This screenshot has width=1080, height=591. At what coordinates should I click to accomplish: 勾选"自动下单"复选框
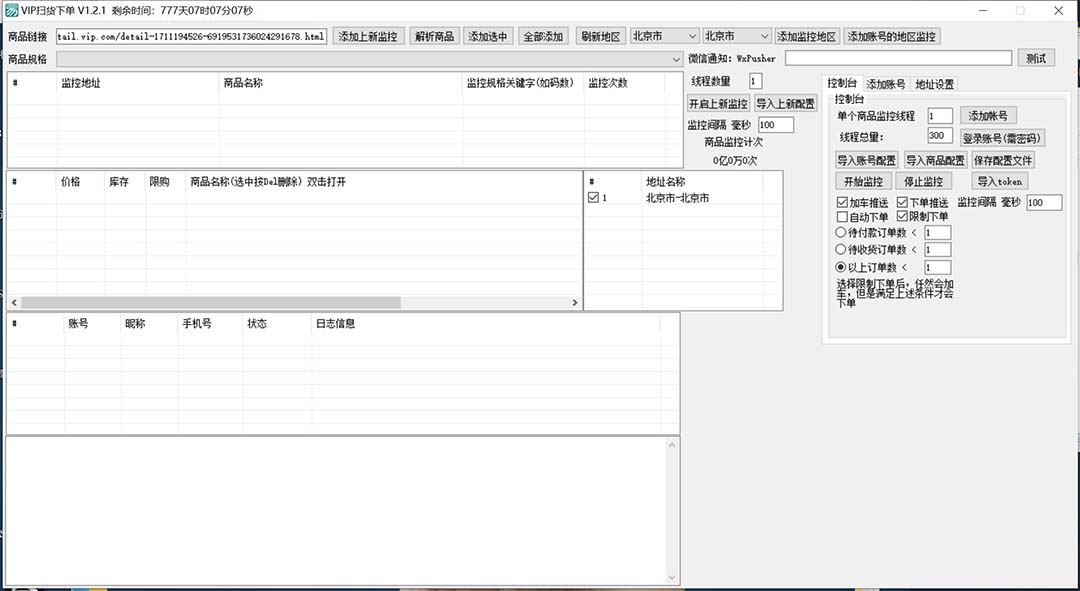[x=842, y=216]
